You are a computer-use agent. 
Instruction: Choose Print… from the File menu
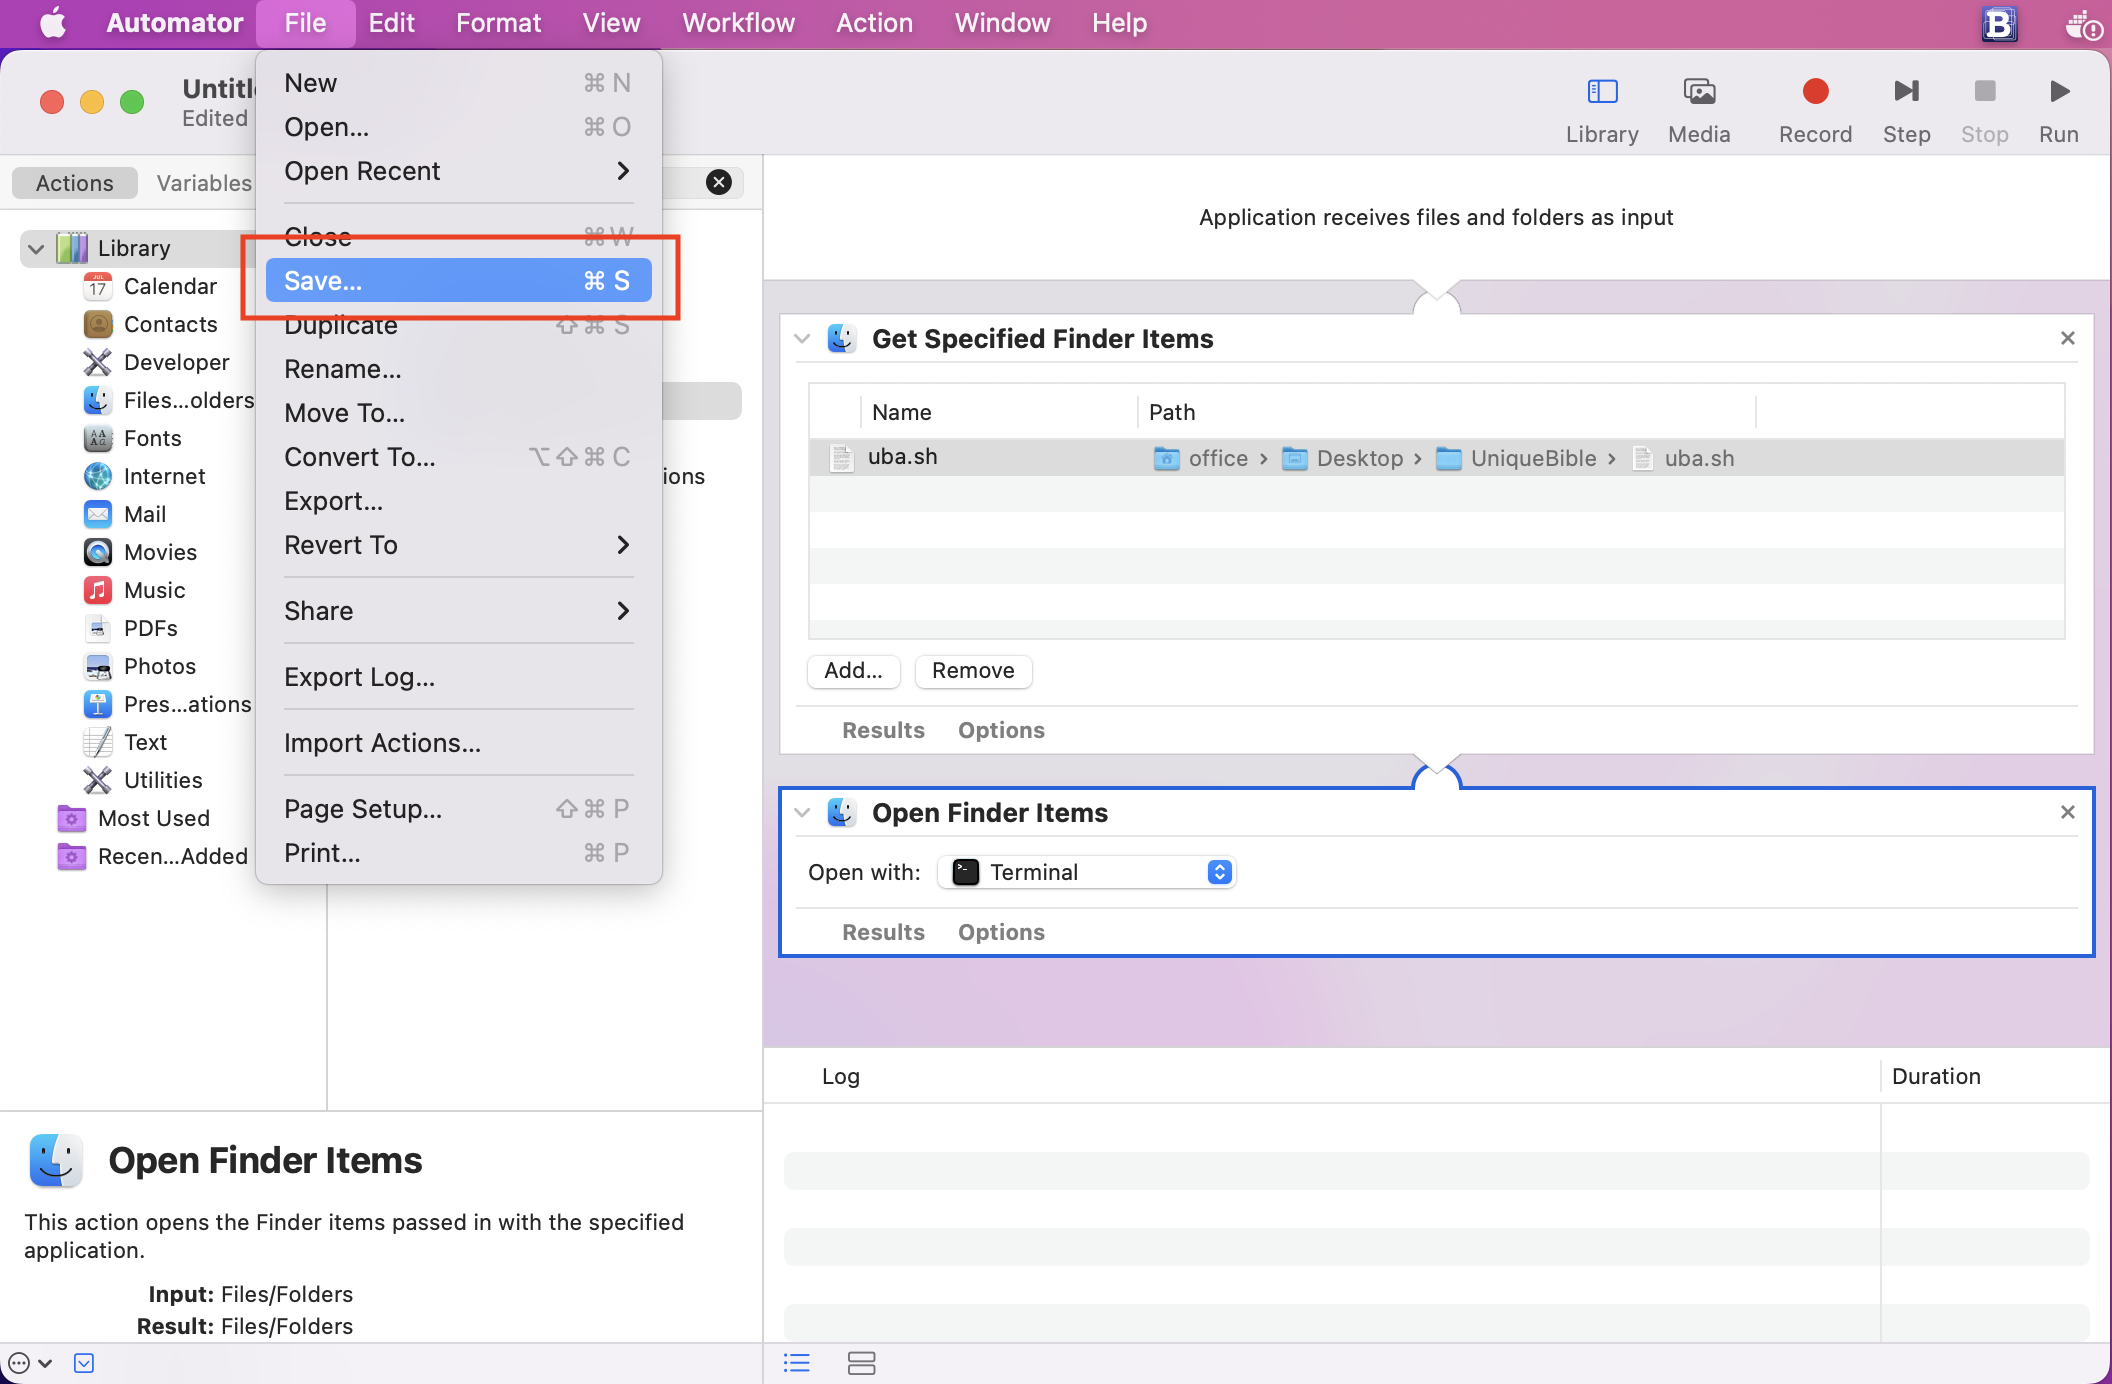(x=458, y=853)
